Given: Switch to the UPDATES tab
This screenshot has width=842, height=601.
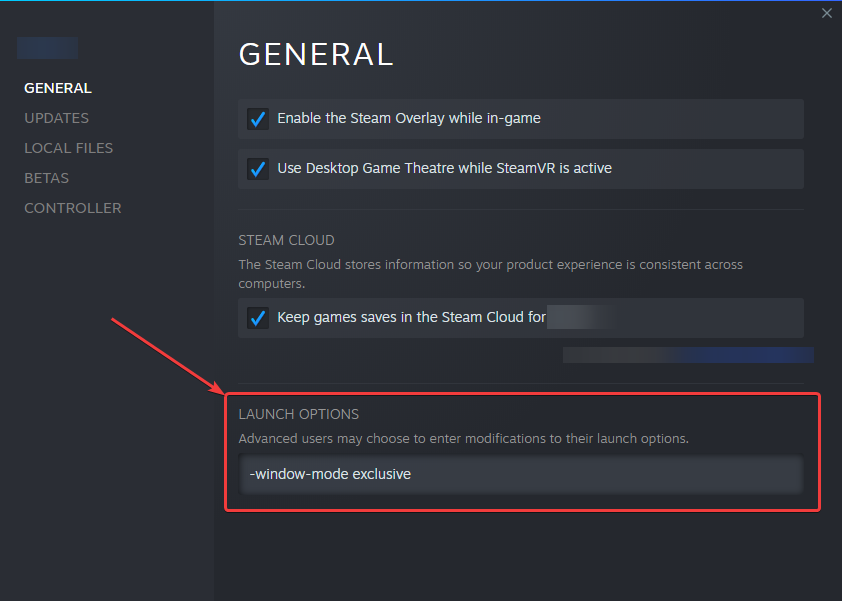Looking at the screenshot, I should coord(56,118).
